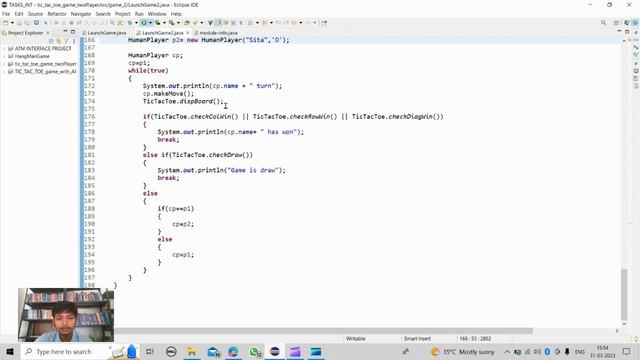Screen dimensions: 640x360
Task: Open the Run menu
Action: pos(139,14)
